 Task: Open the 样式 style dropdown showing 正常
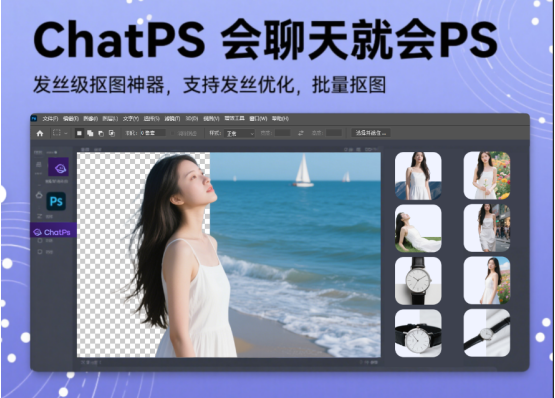tap(240, 133)
